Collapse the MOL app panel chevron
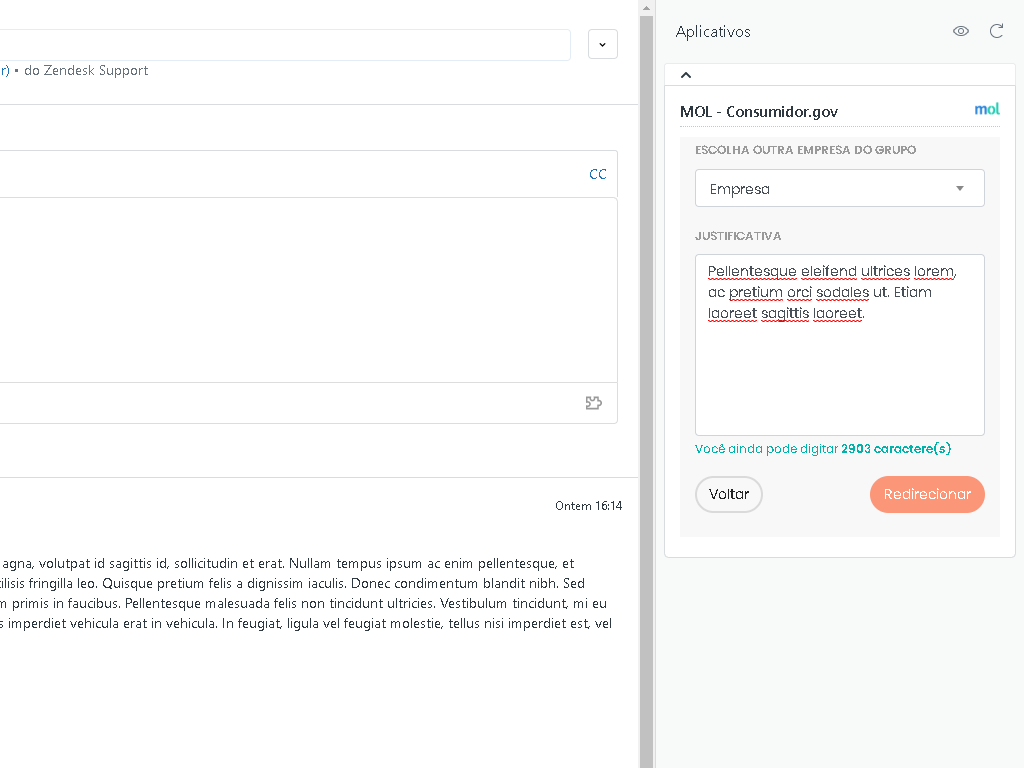Viewport: 1024px width, 768px height. point(686,75)
